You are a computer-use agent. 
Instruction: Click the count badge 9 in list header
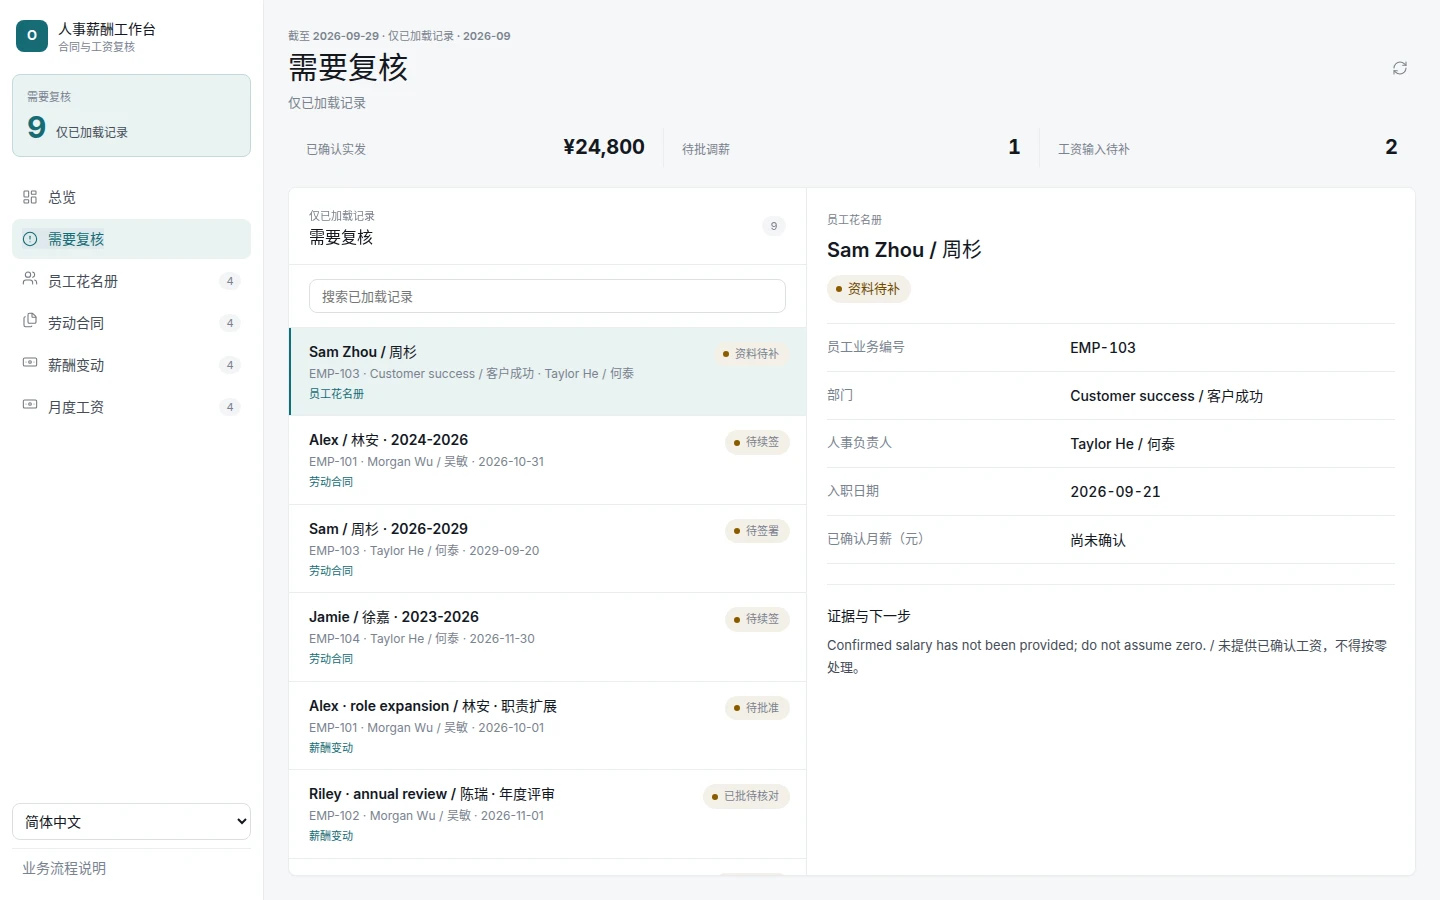773,226
